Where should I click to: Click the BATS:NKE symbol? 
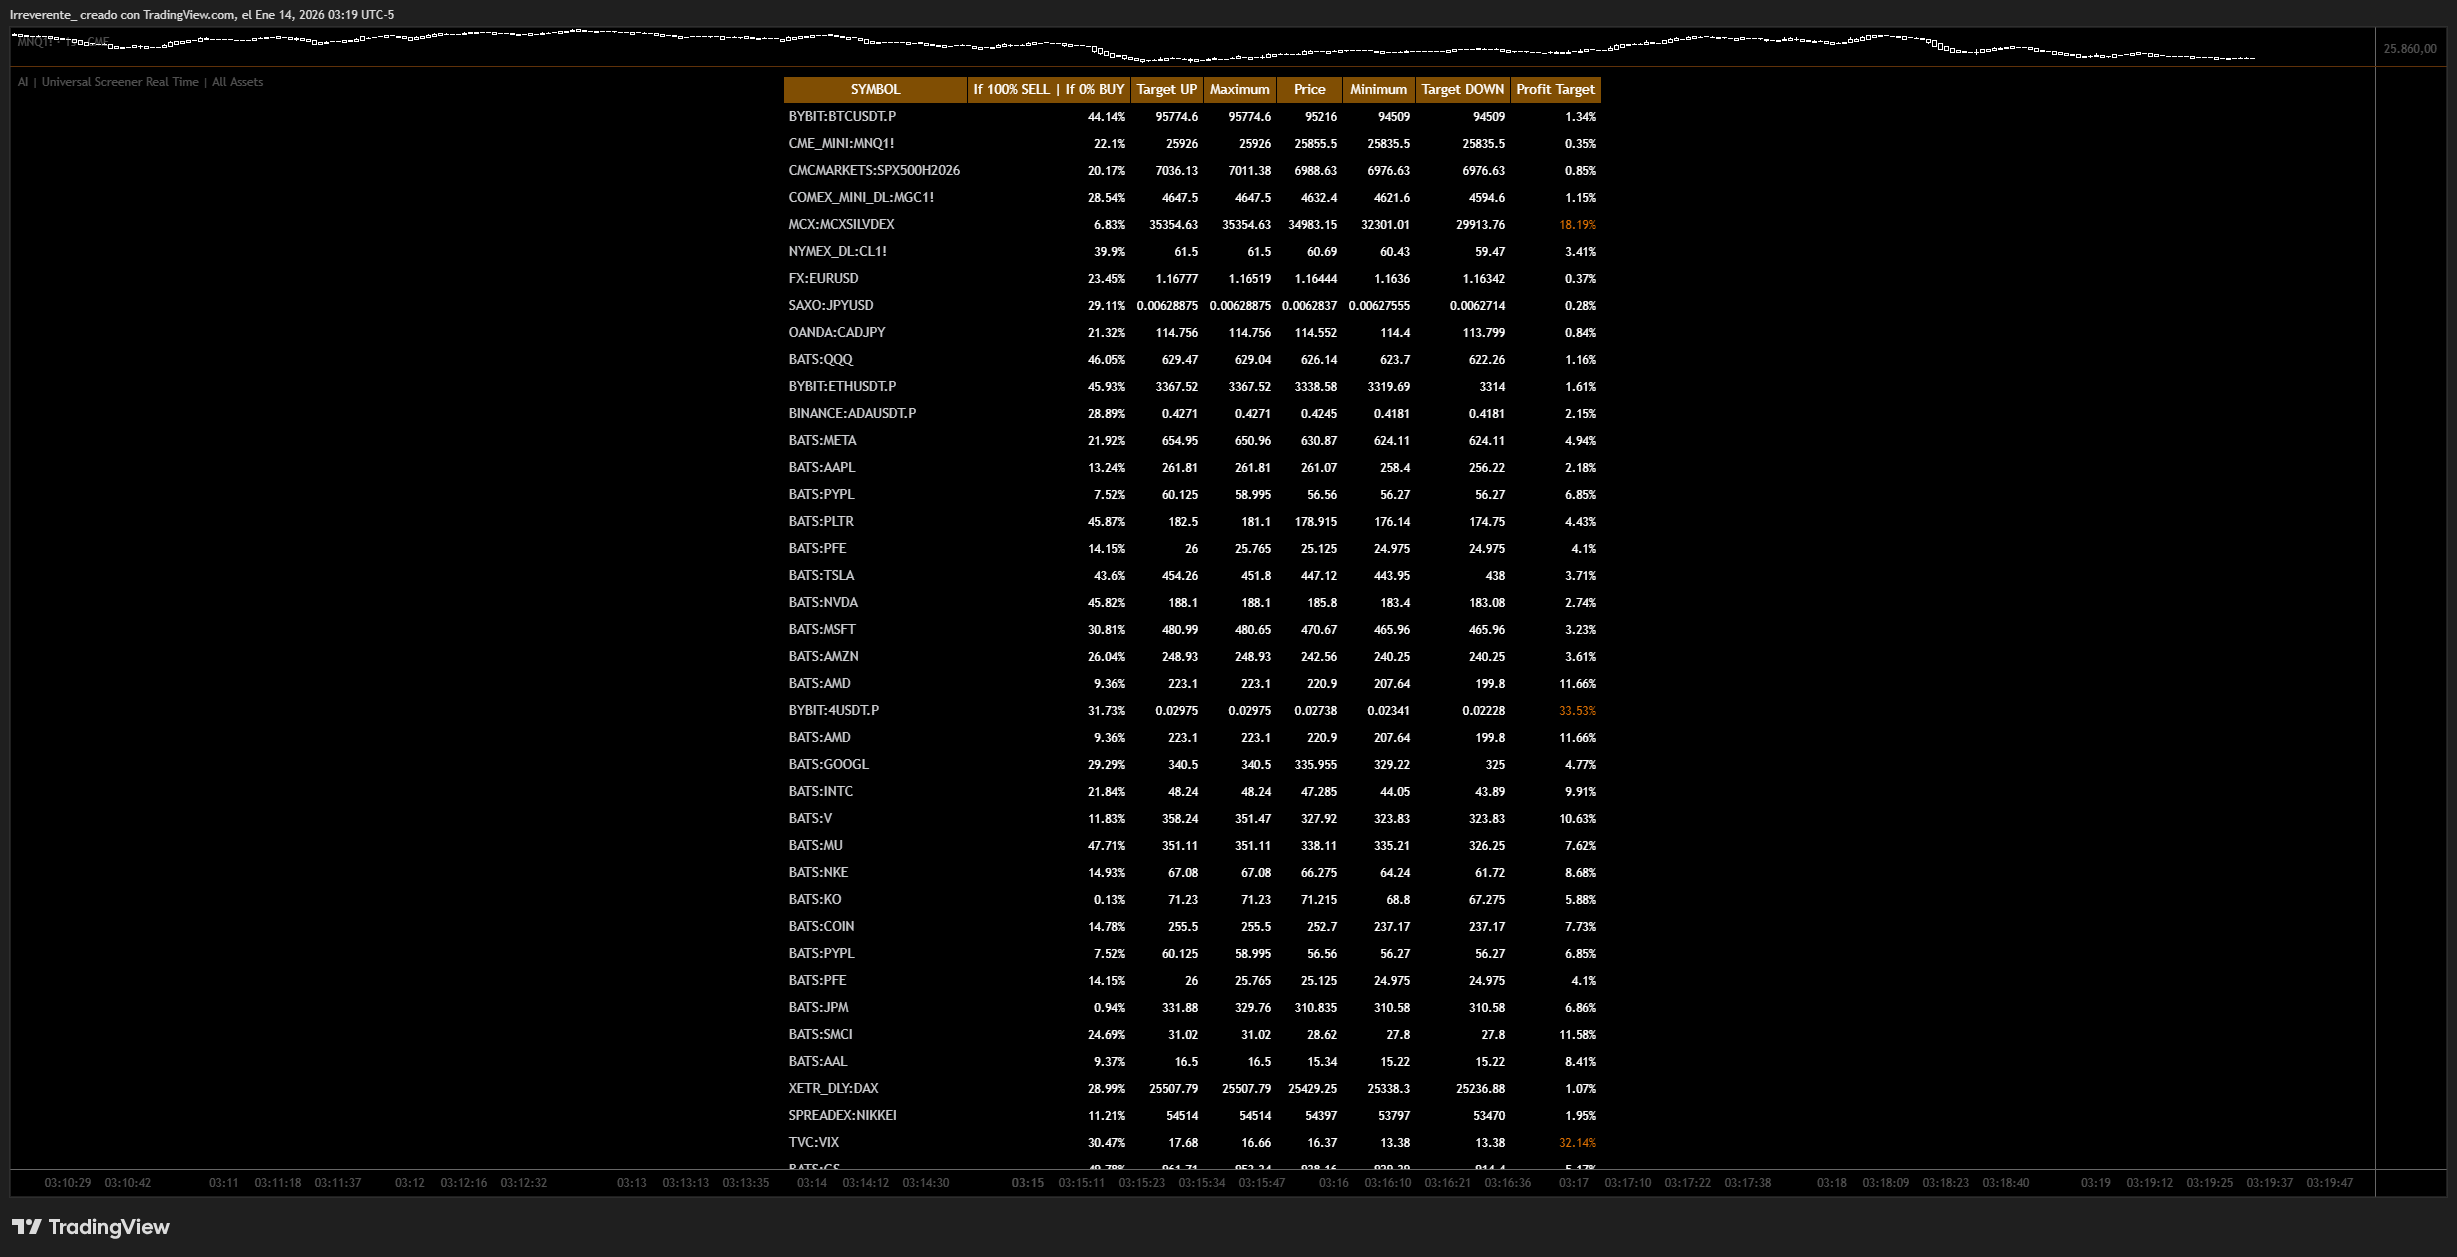(x=818, y=873)
